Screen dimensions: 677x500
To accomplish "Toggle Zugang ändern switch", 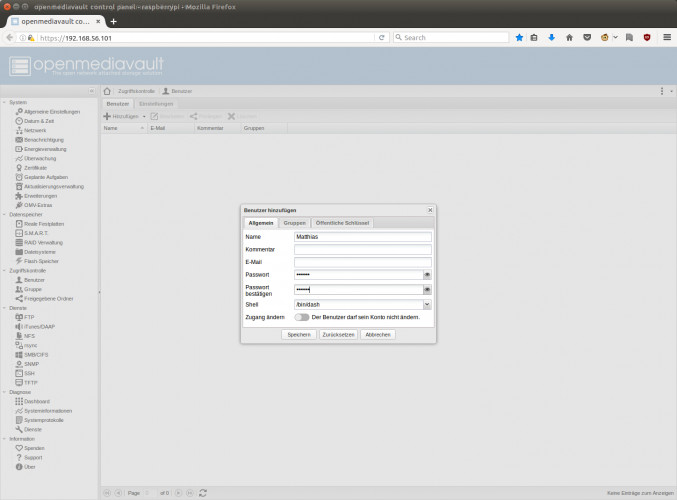I will 302,317.
